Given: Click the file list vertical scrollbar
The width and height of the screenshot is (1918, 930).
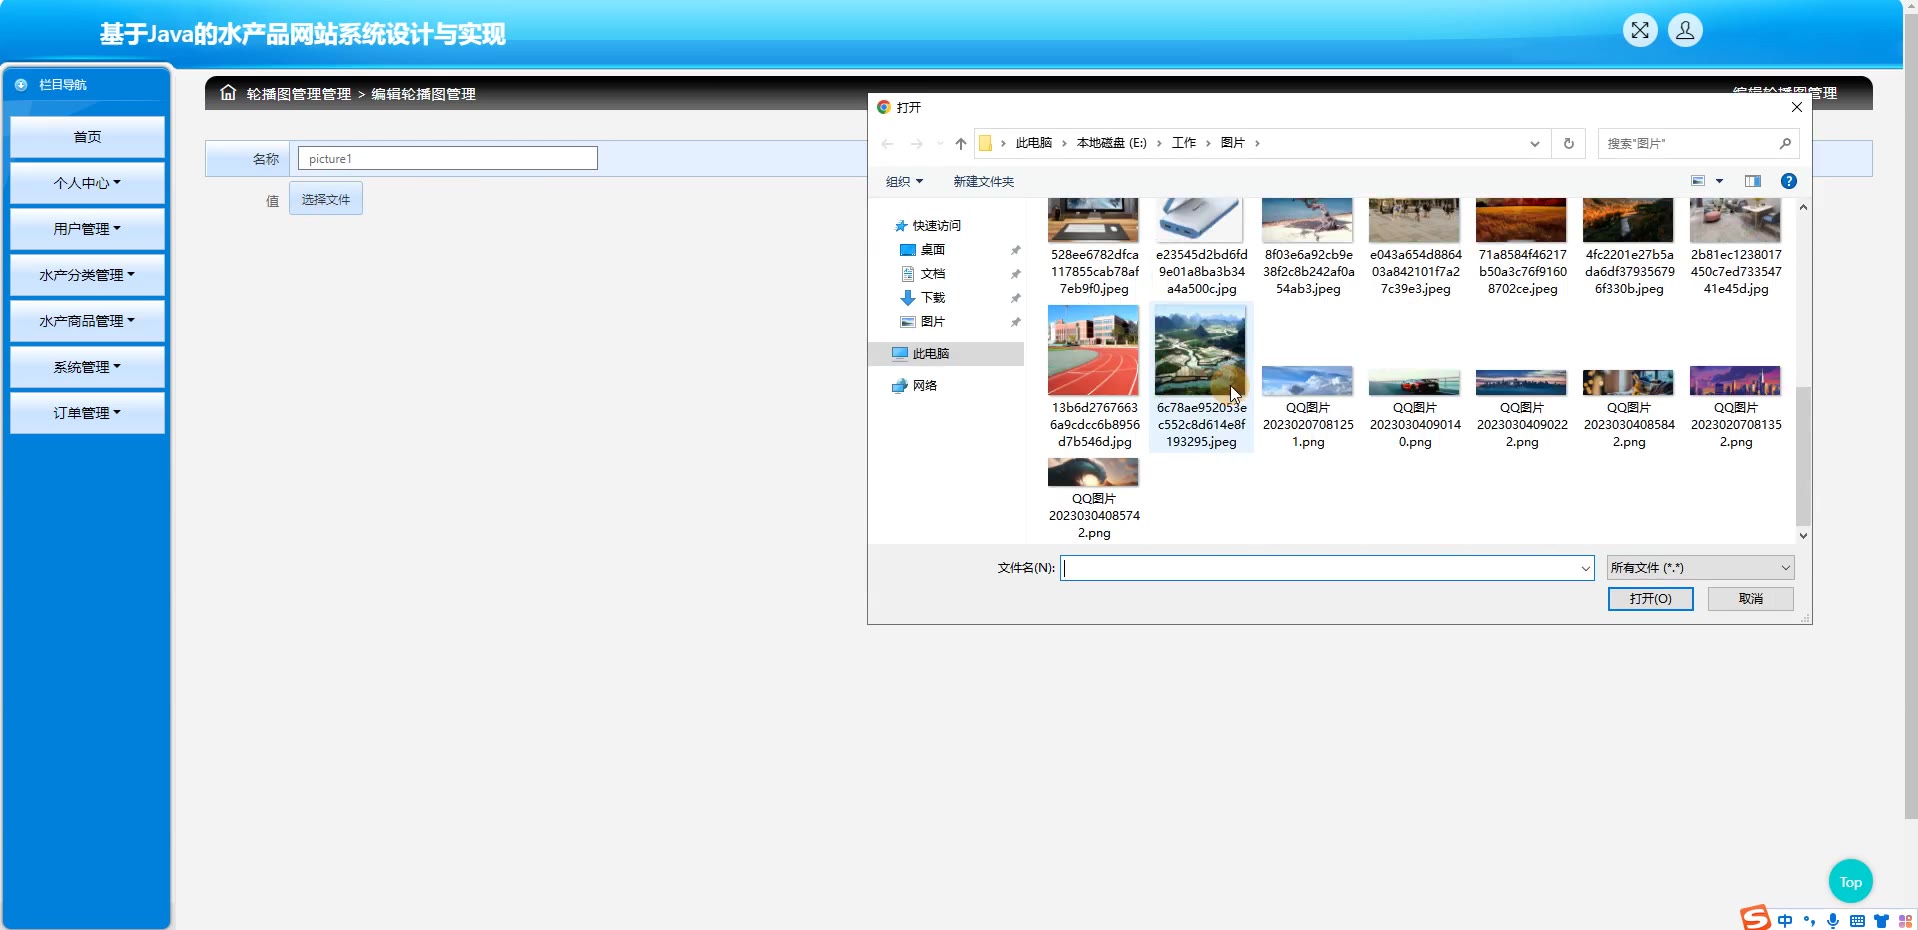Looking at the screenshot, I should point(1803,455).
